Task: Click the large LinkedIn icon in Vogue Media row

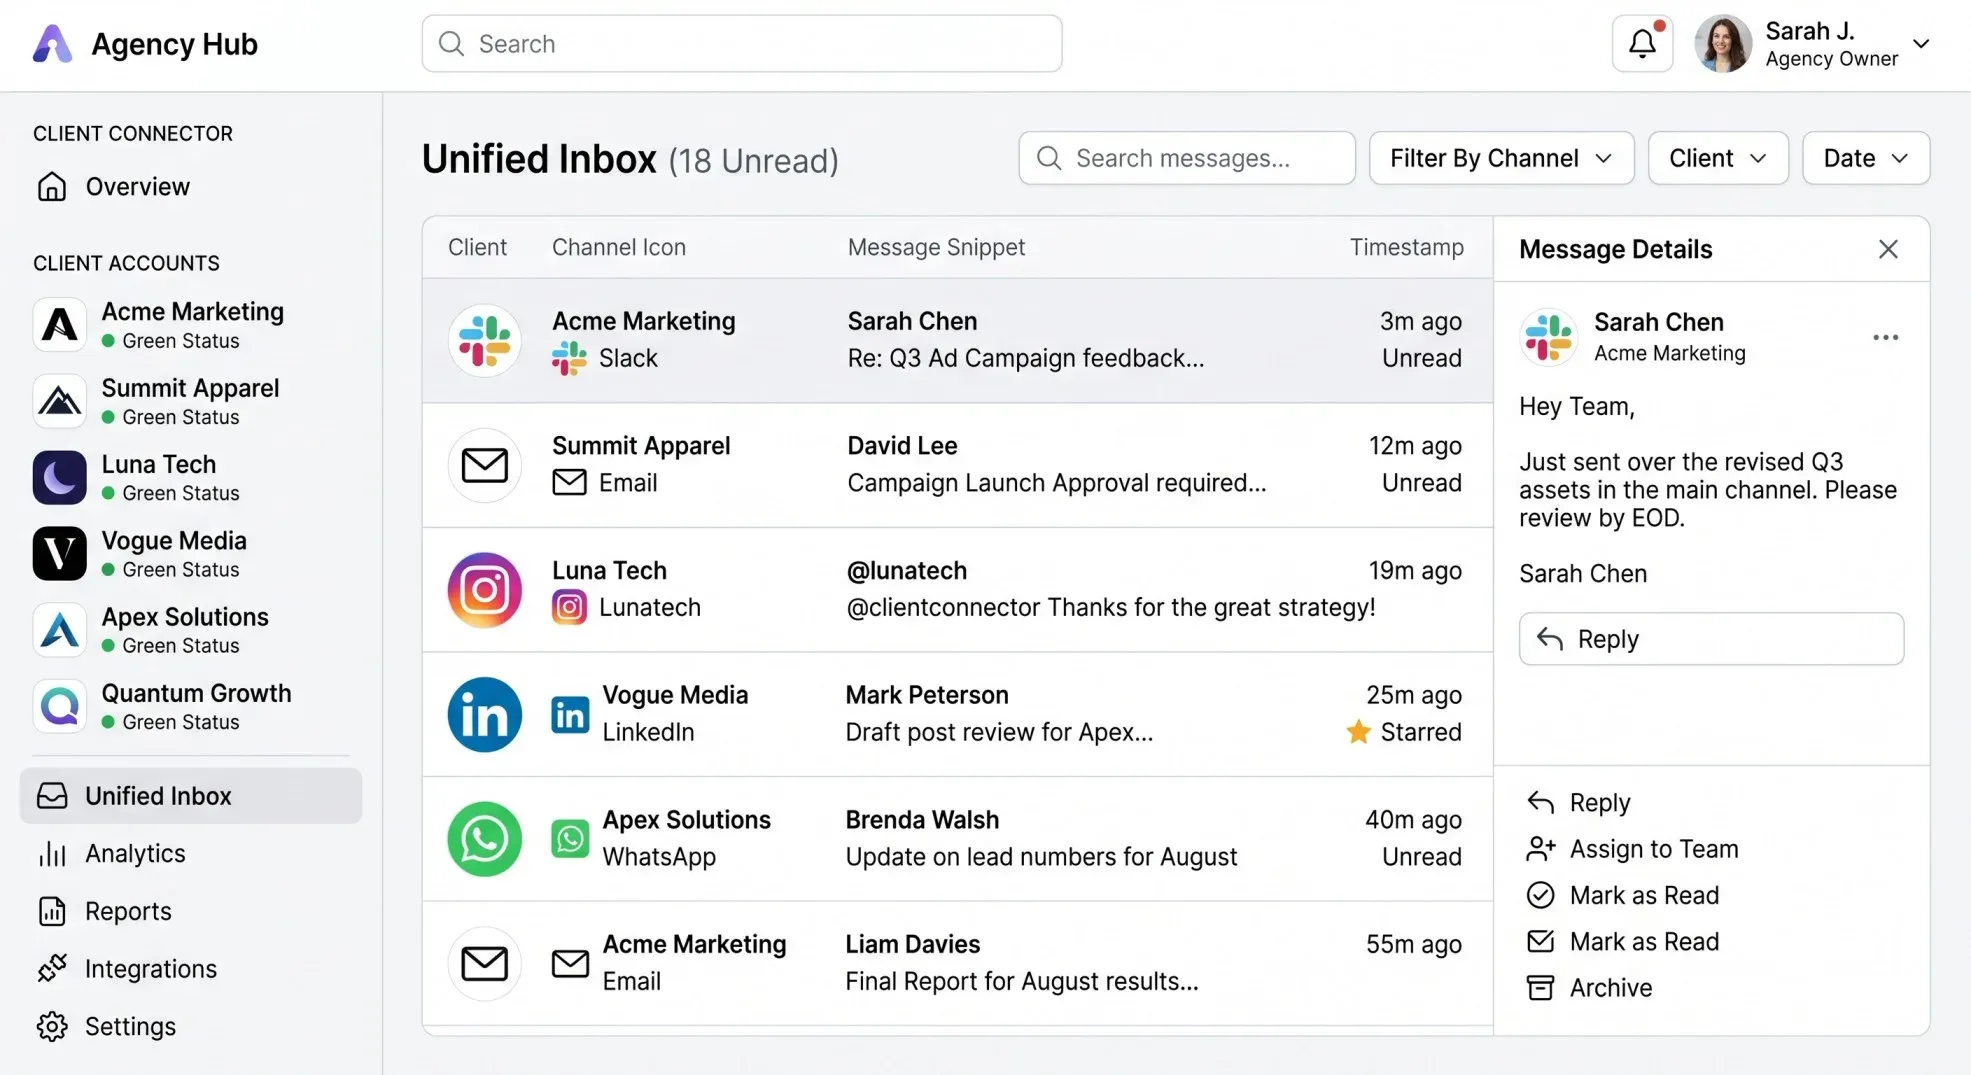Action: 485,715
